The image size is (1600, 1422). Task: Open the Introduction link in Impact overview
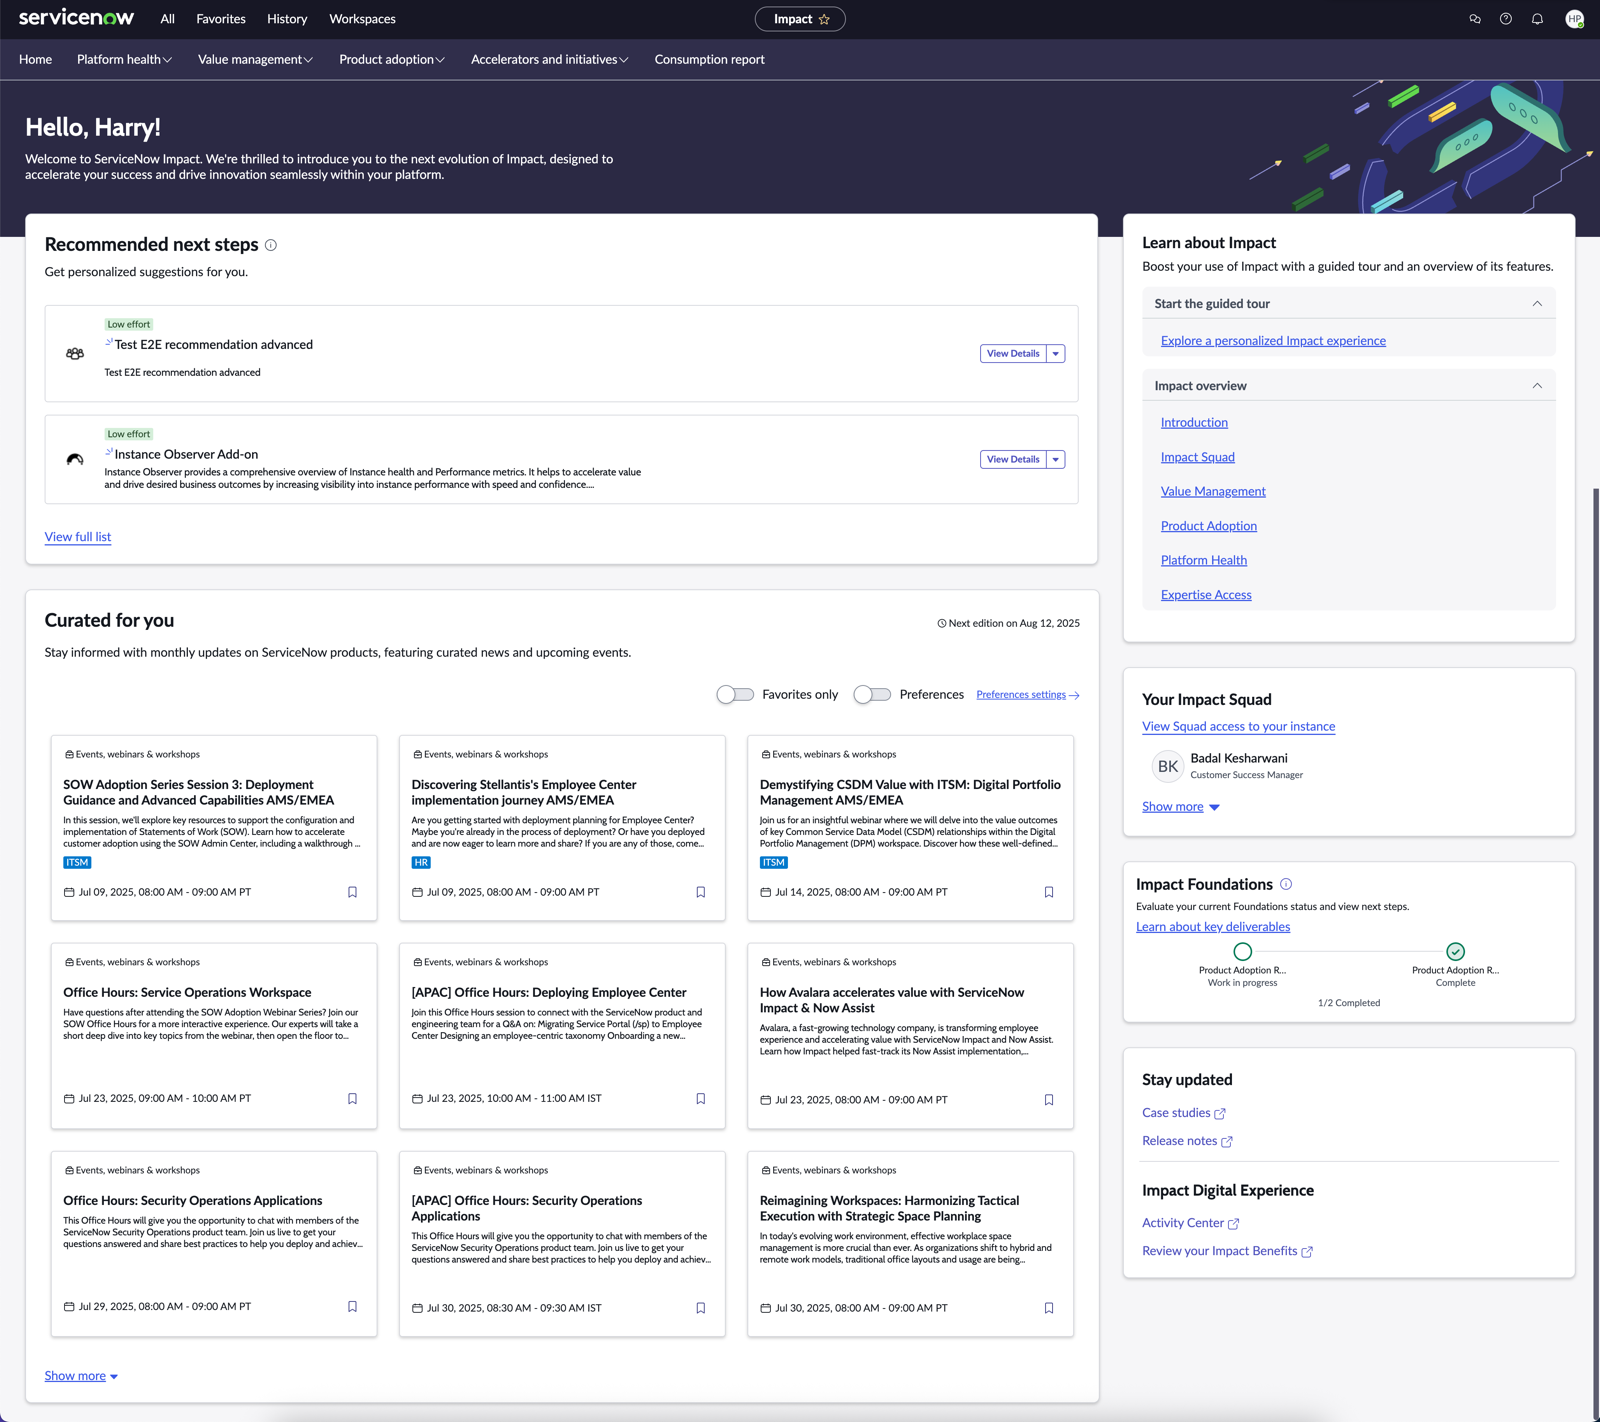point(1194,423)
